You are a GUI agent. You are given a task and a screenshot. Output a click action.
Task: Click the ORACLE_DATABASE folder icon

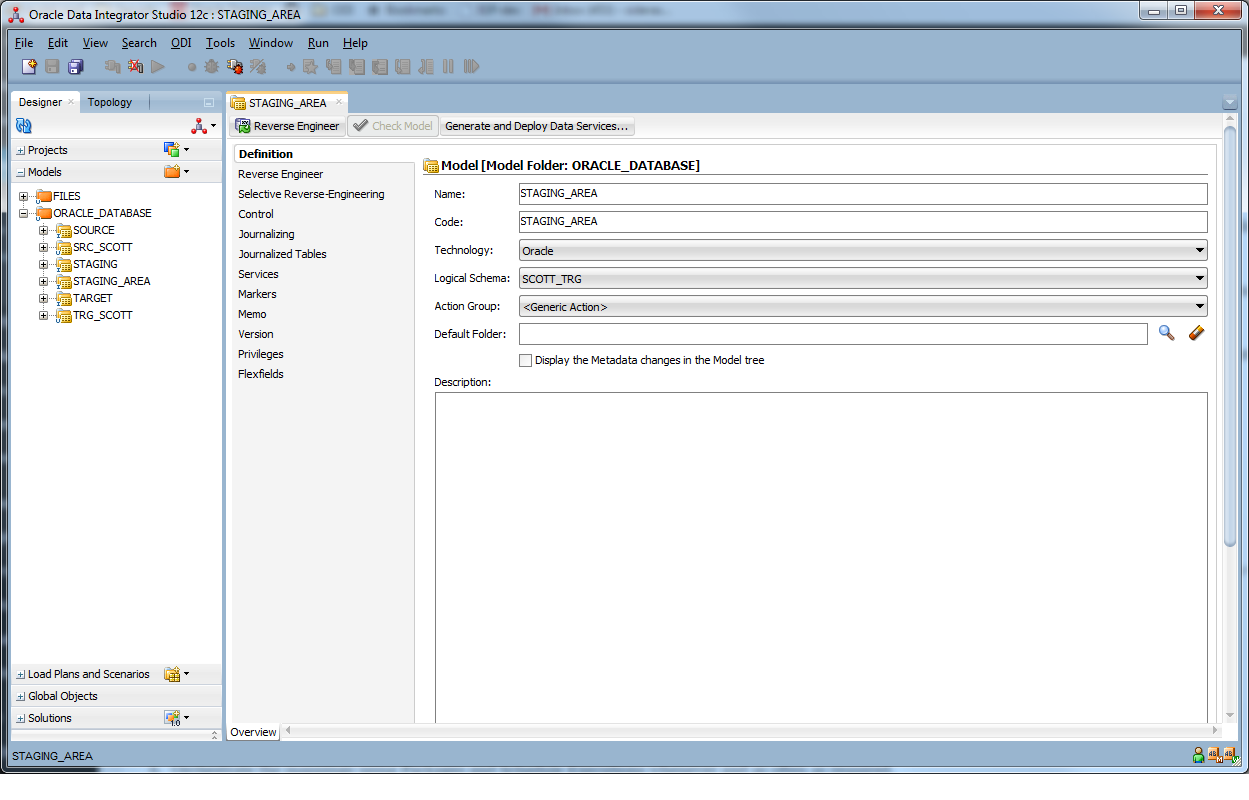point(44,213)
